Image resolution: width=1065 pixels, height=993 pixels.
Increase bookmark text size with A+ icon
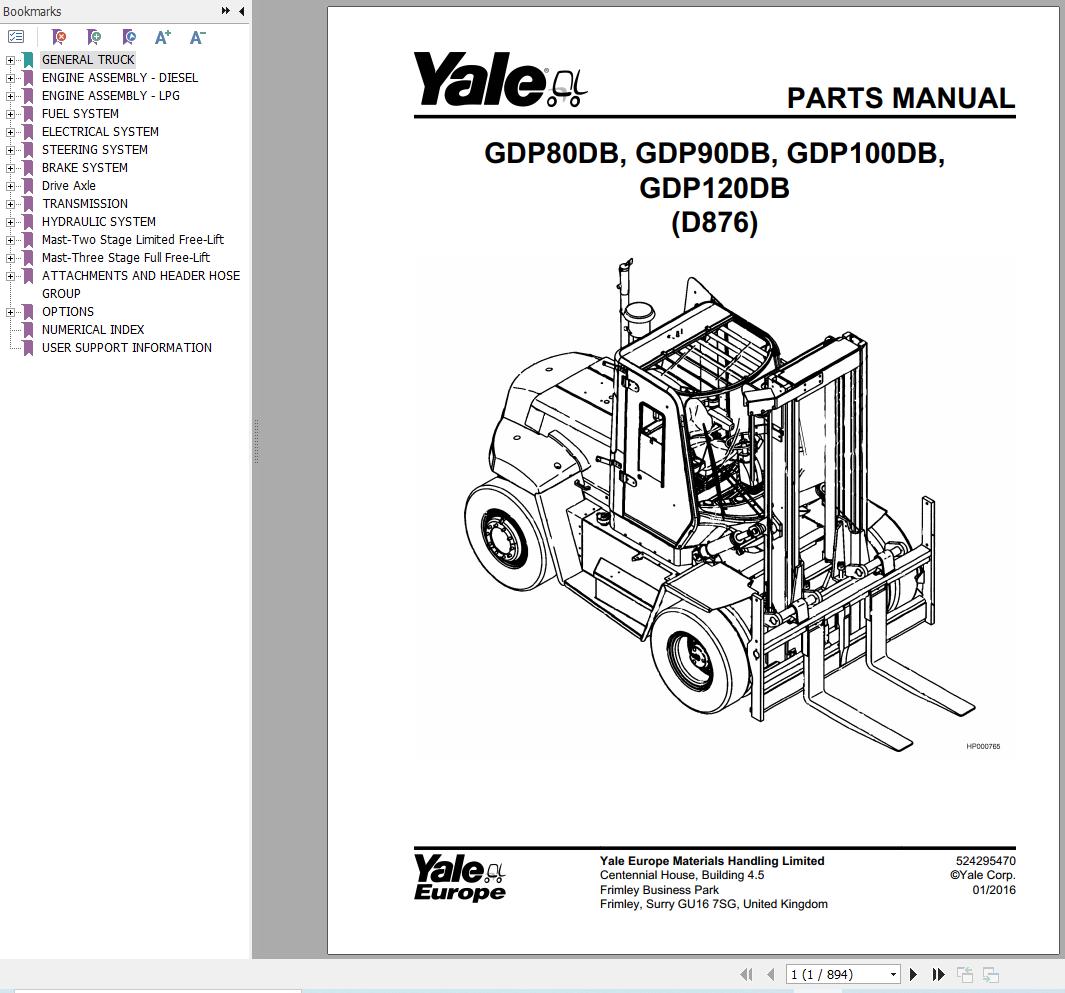point(162,37)
